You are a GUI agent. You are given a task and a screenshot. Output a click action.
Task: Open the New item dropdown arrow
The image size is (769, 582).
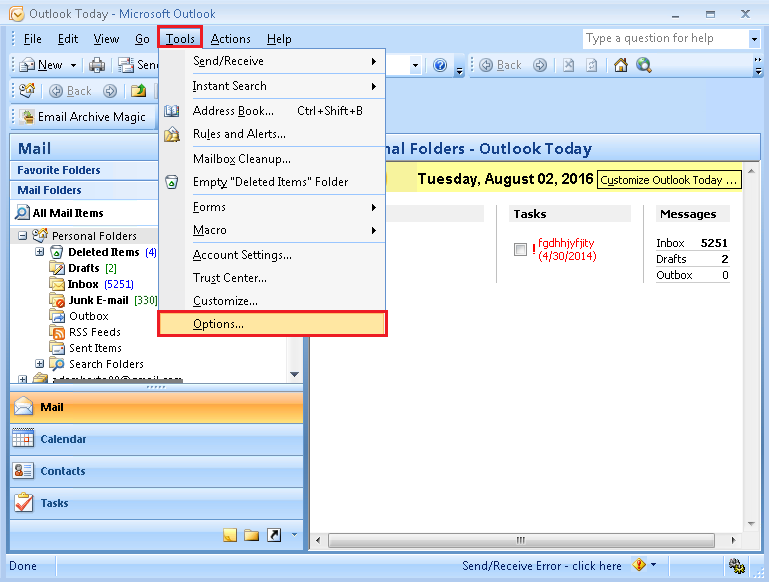[73, 65]
